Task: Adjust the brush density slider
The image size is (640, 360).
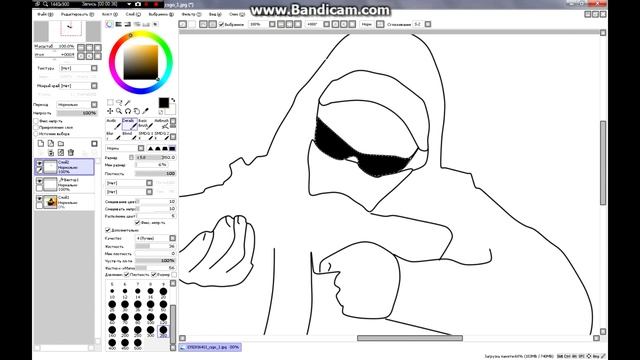Action: 155,173
